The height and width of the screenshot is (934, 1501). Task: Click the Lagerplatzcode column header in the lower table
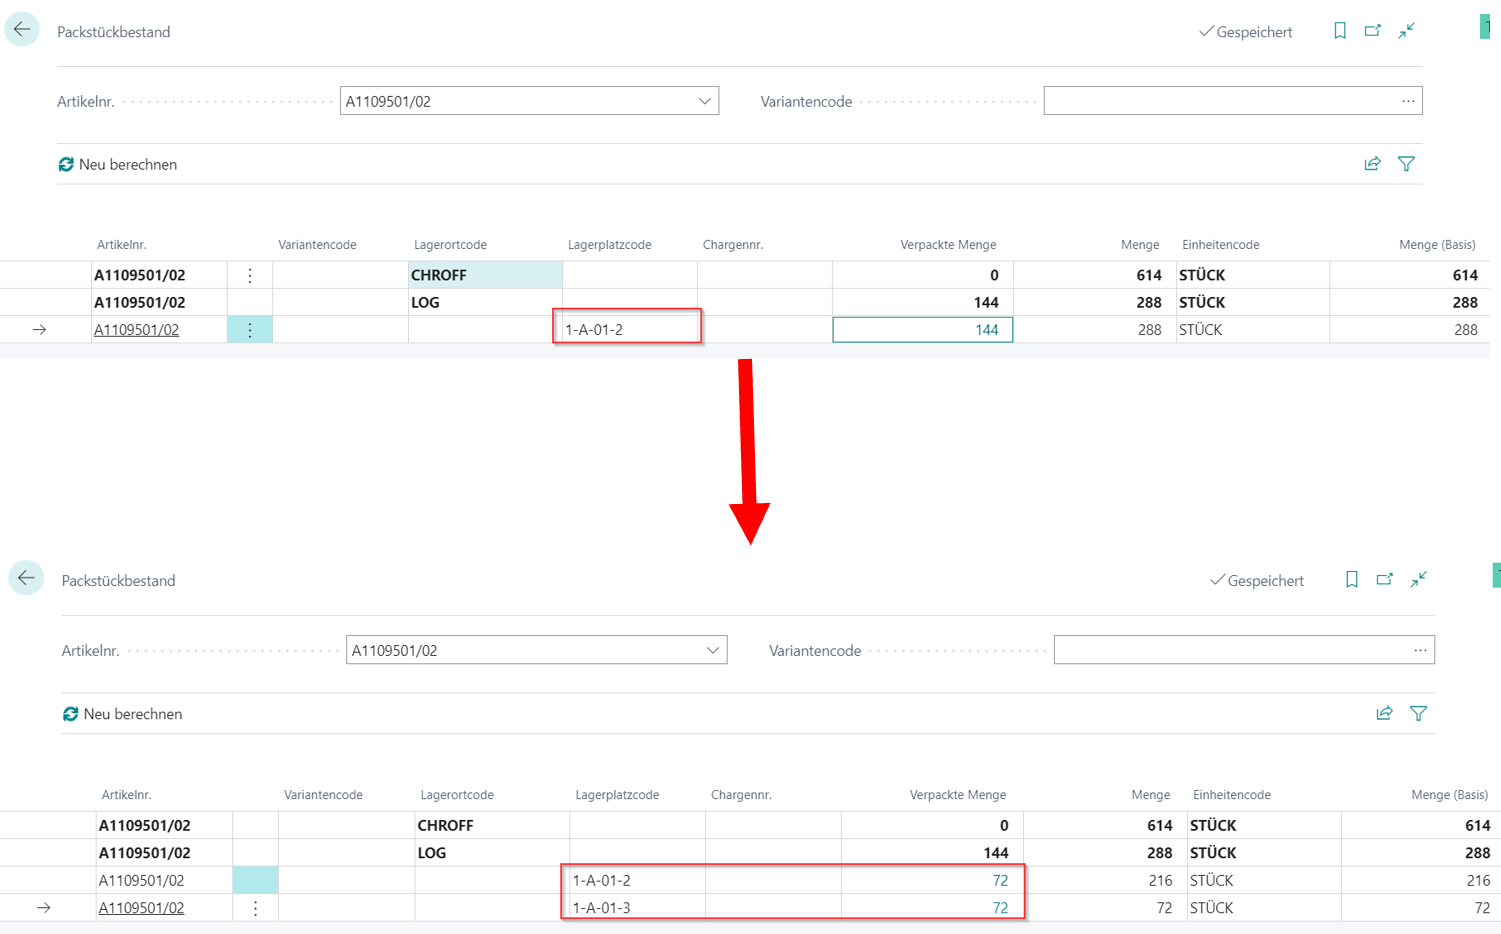coord(617,795)
